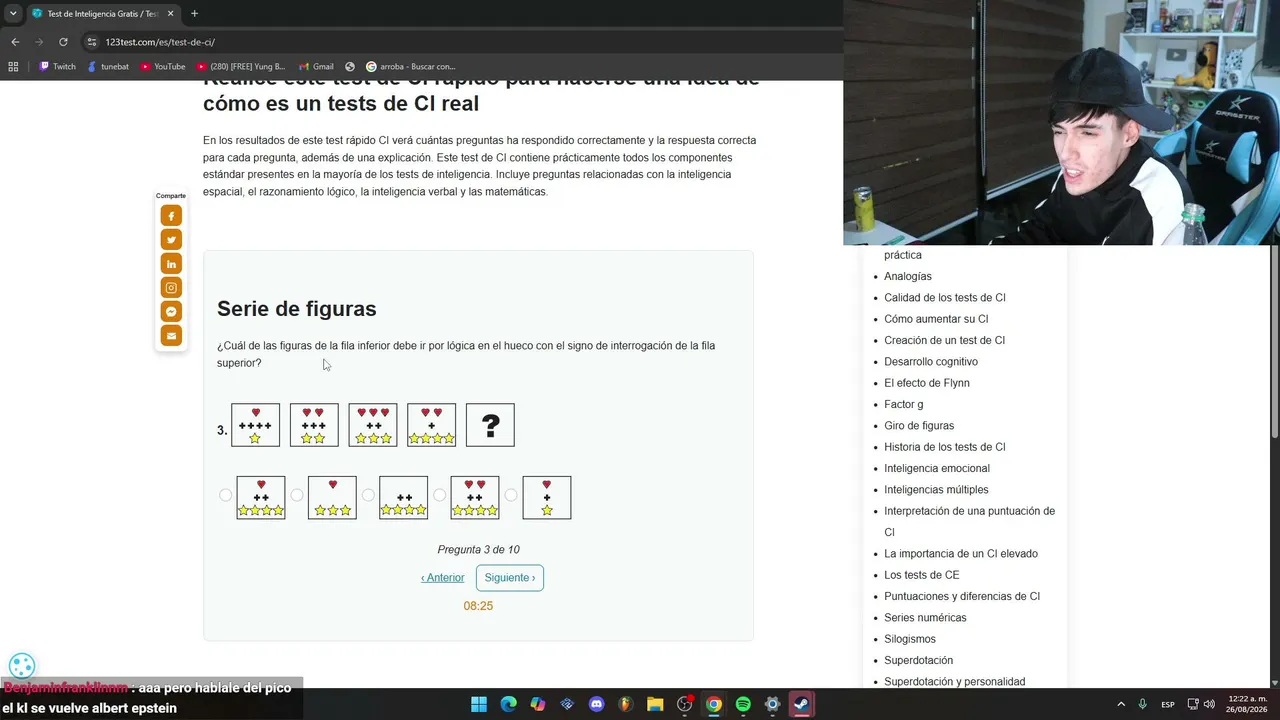Viewport: 1280px width, 720px height.
Task: Open the Los tests de CE link
Action: (922, 575)
